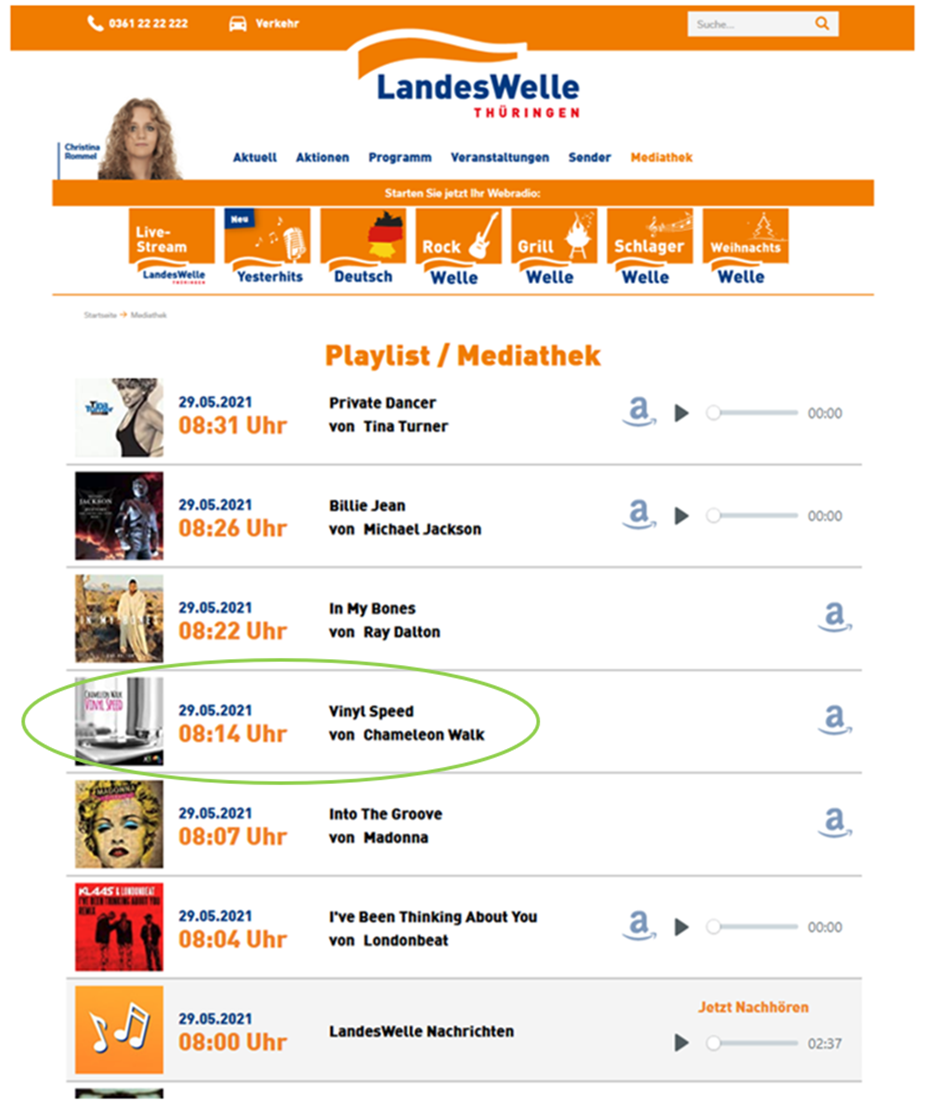Play the Private Dancer preview

coord(681,413)
